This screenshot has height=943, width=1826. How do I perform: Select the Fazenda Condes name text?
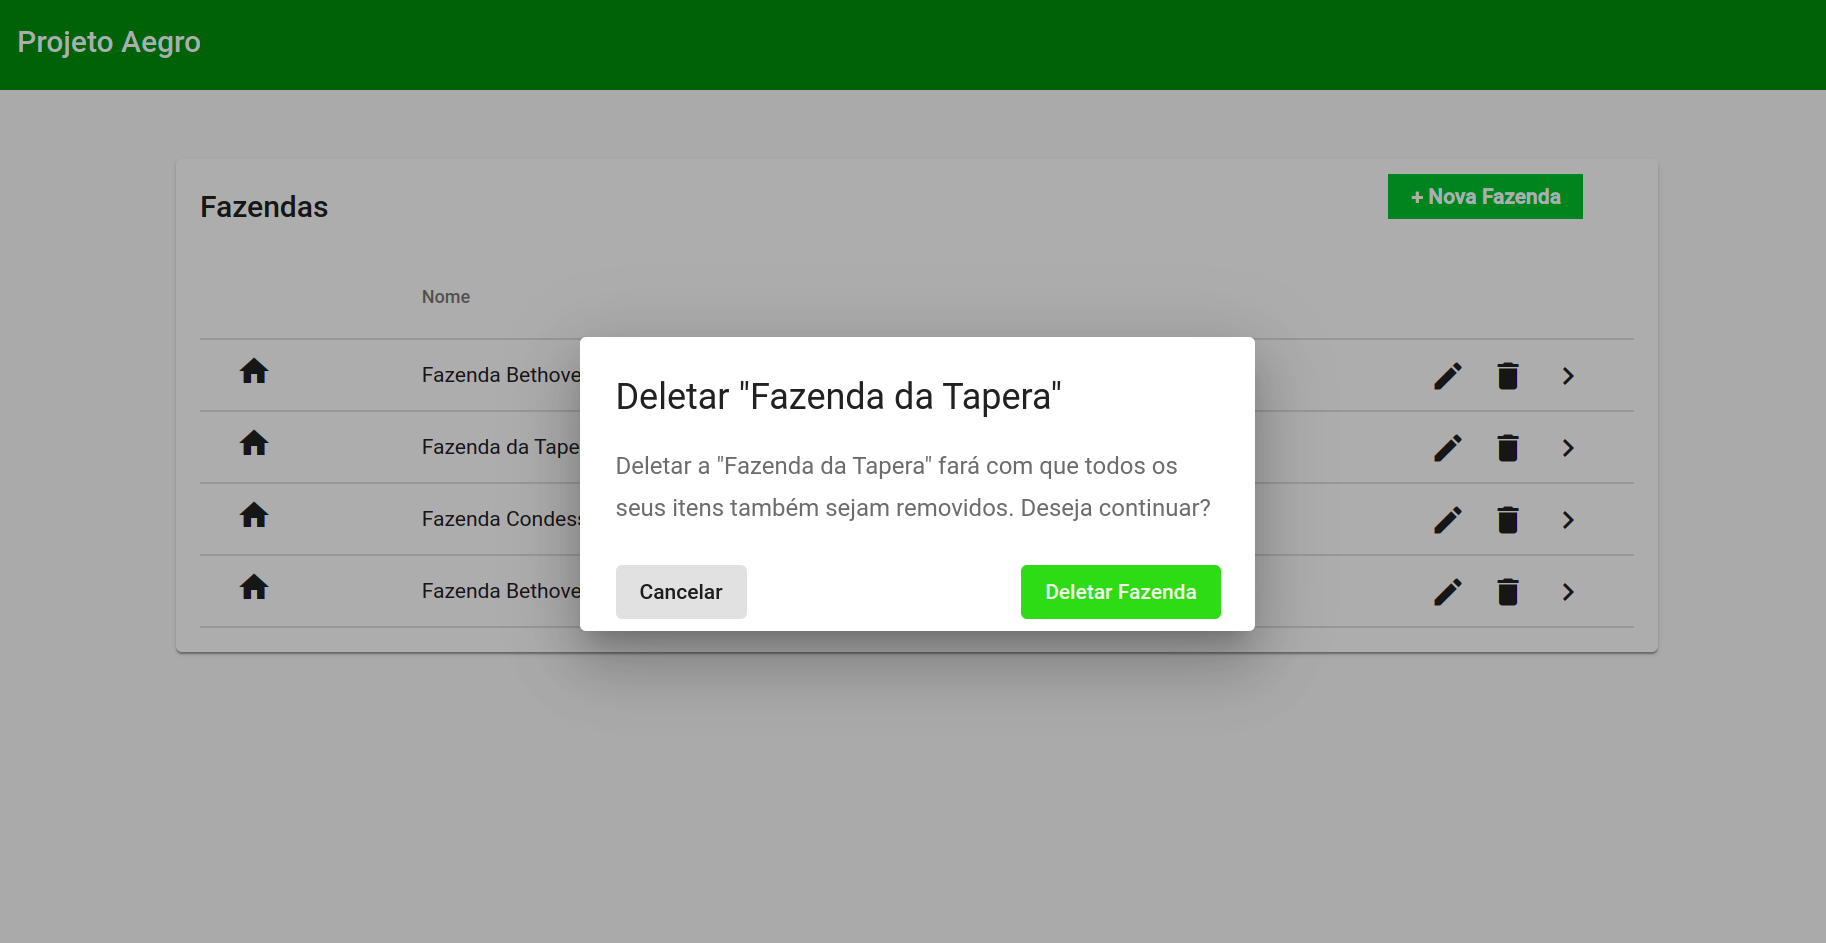tap(501, 519)
